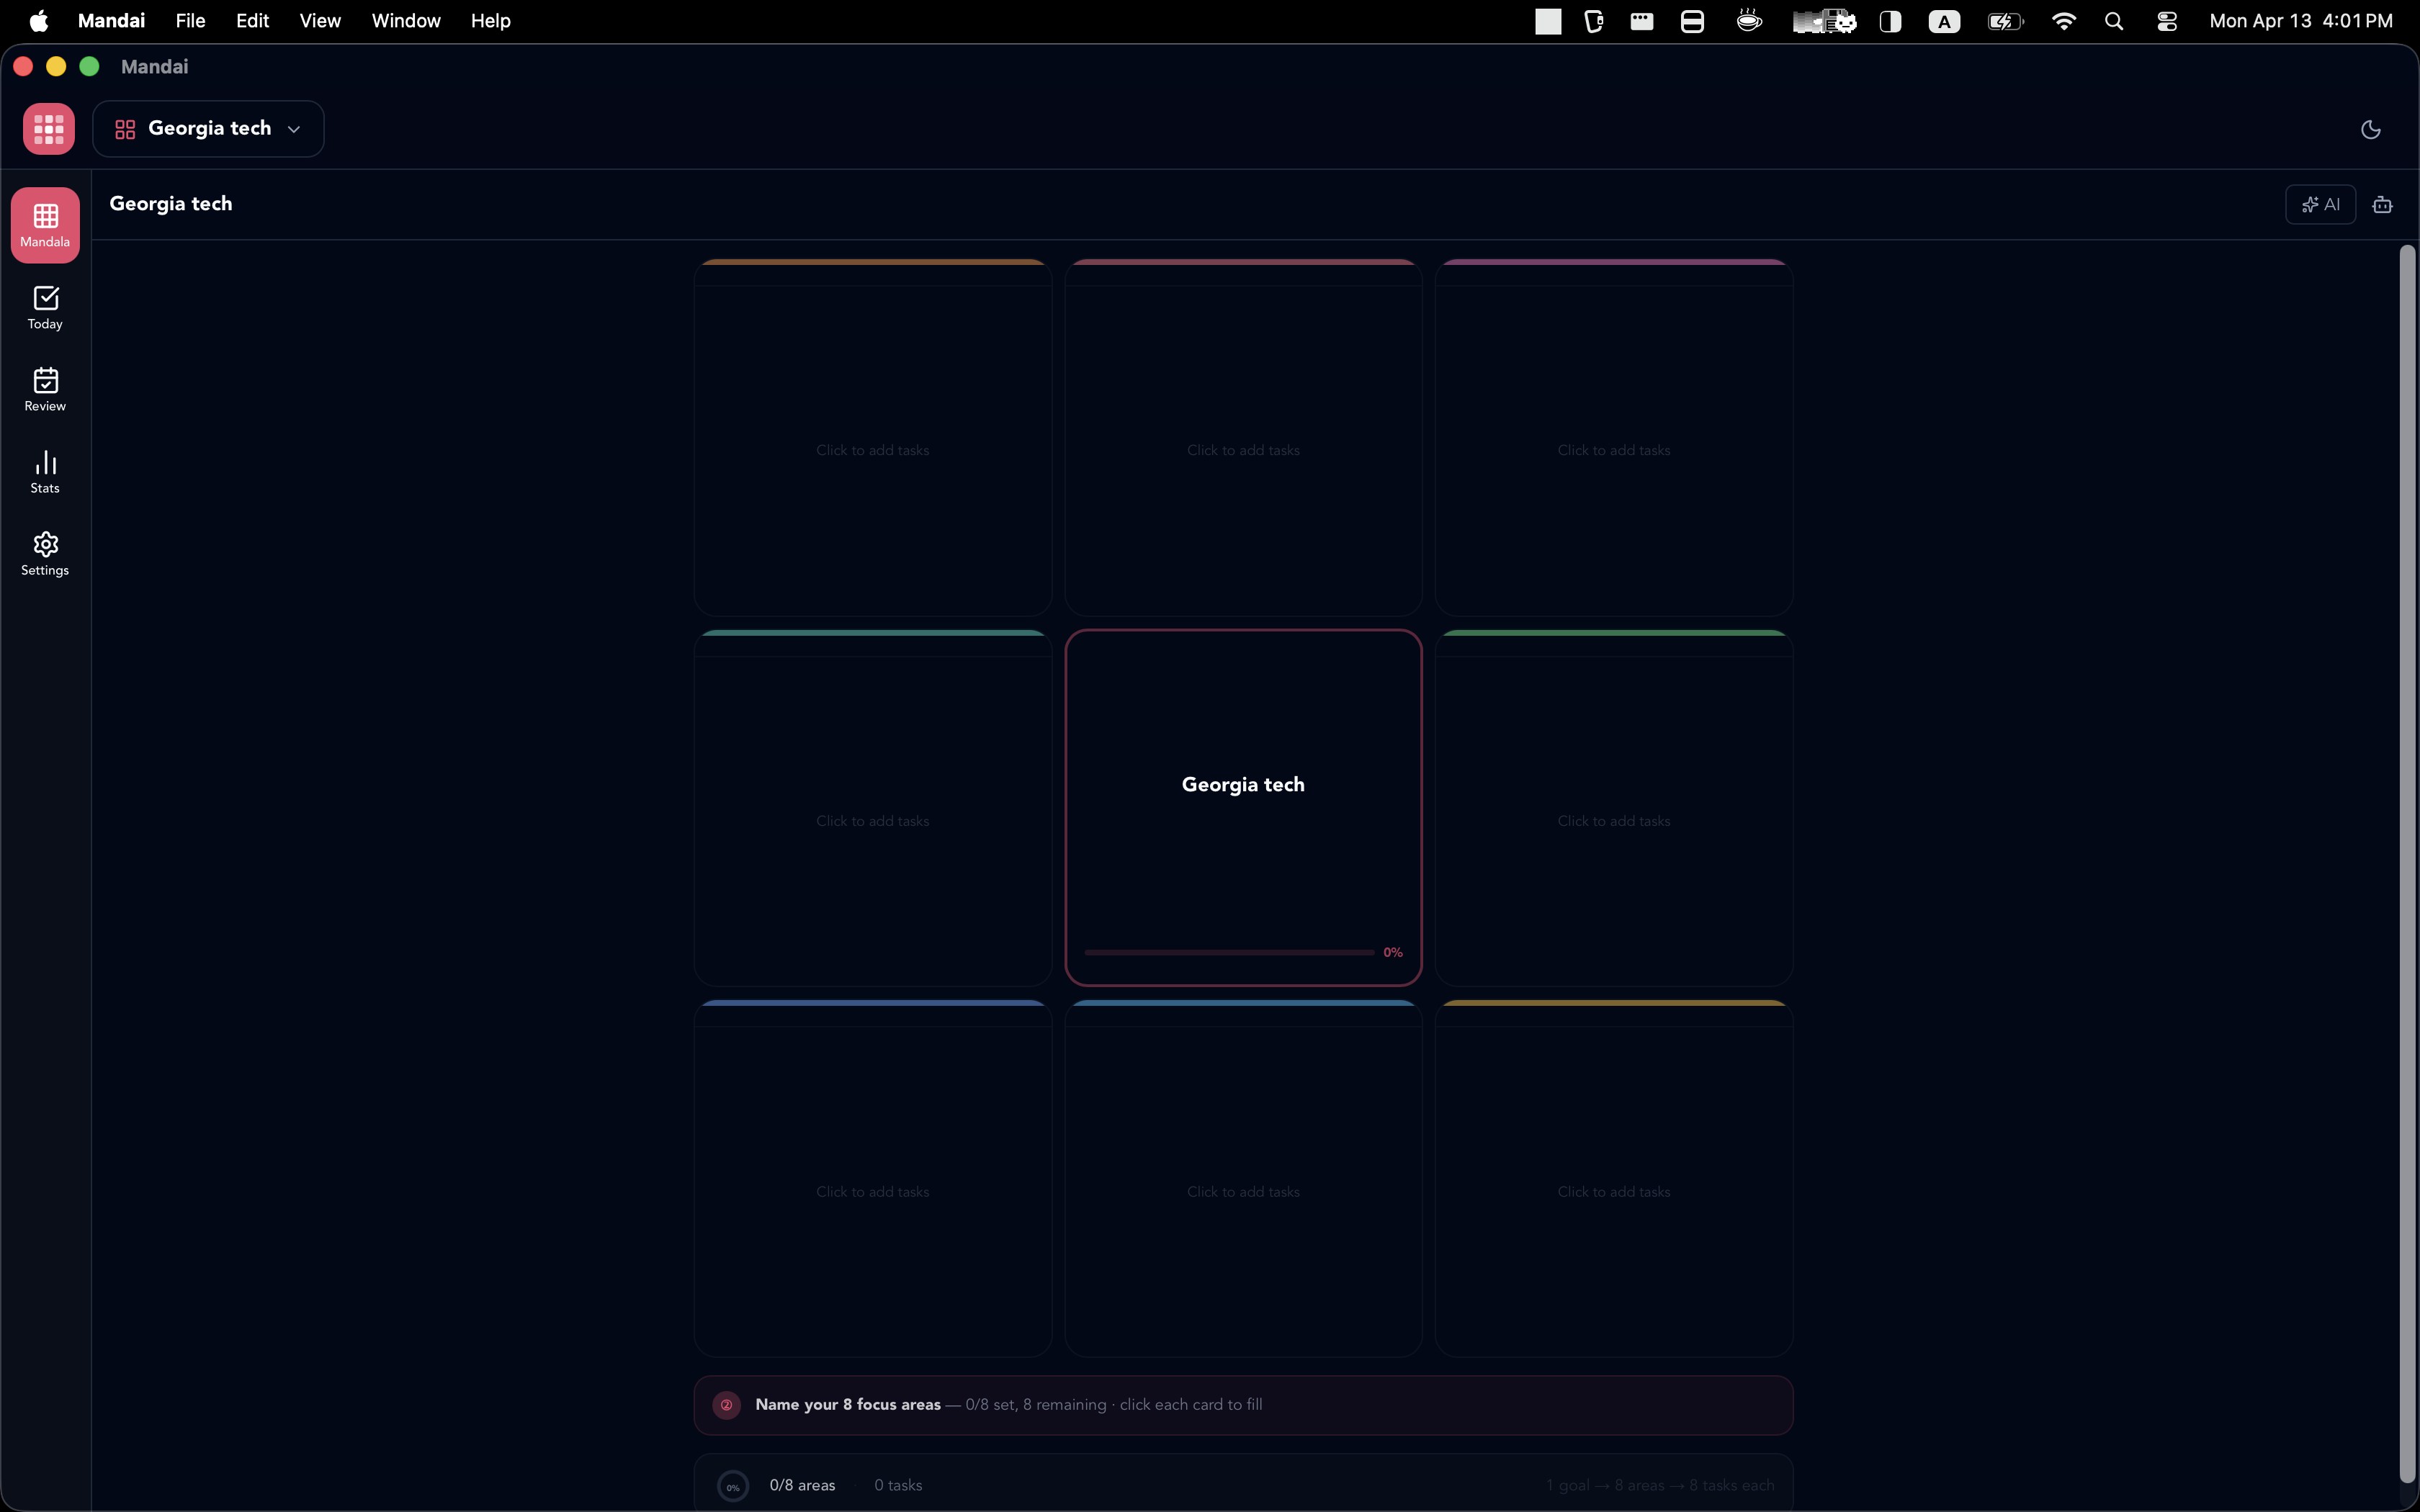Toggle dark mode with the moon icon

click(2370, 129)
